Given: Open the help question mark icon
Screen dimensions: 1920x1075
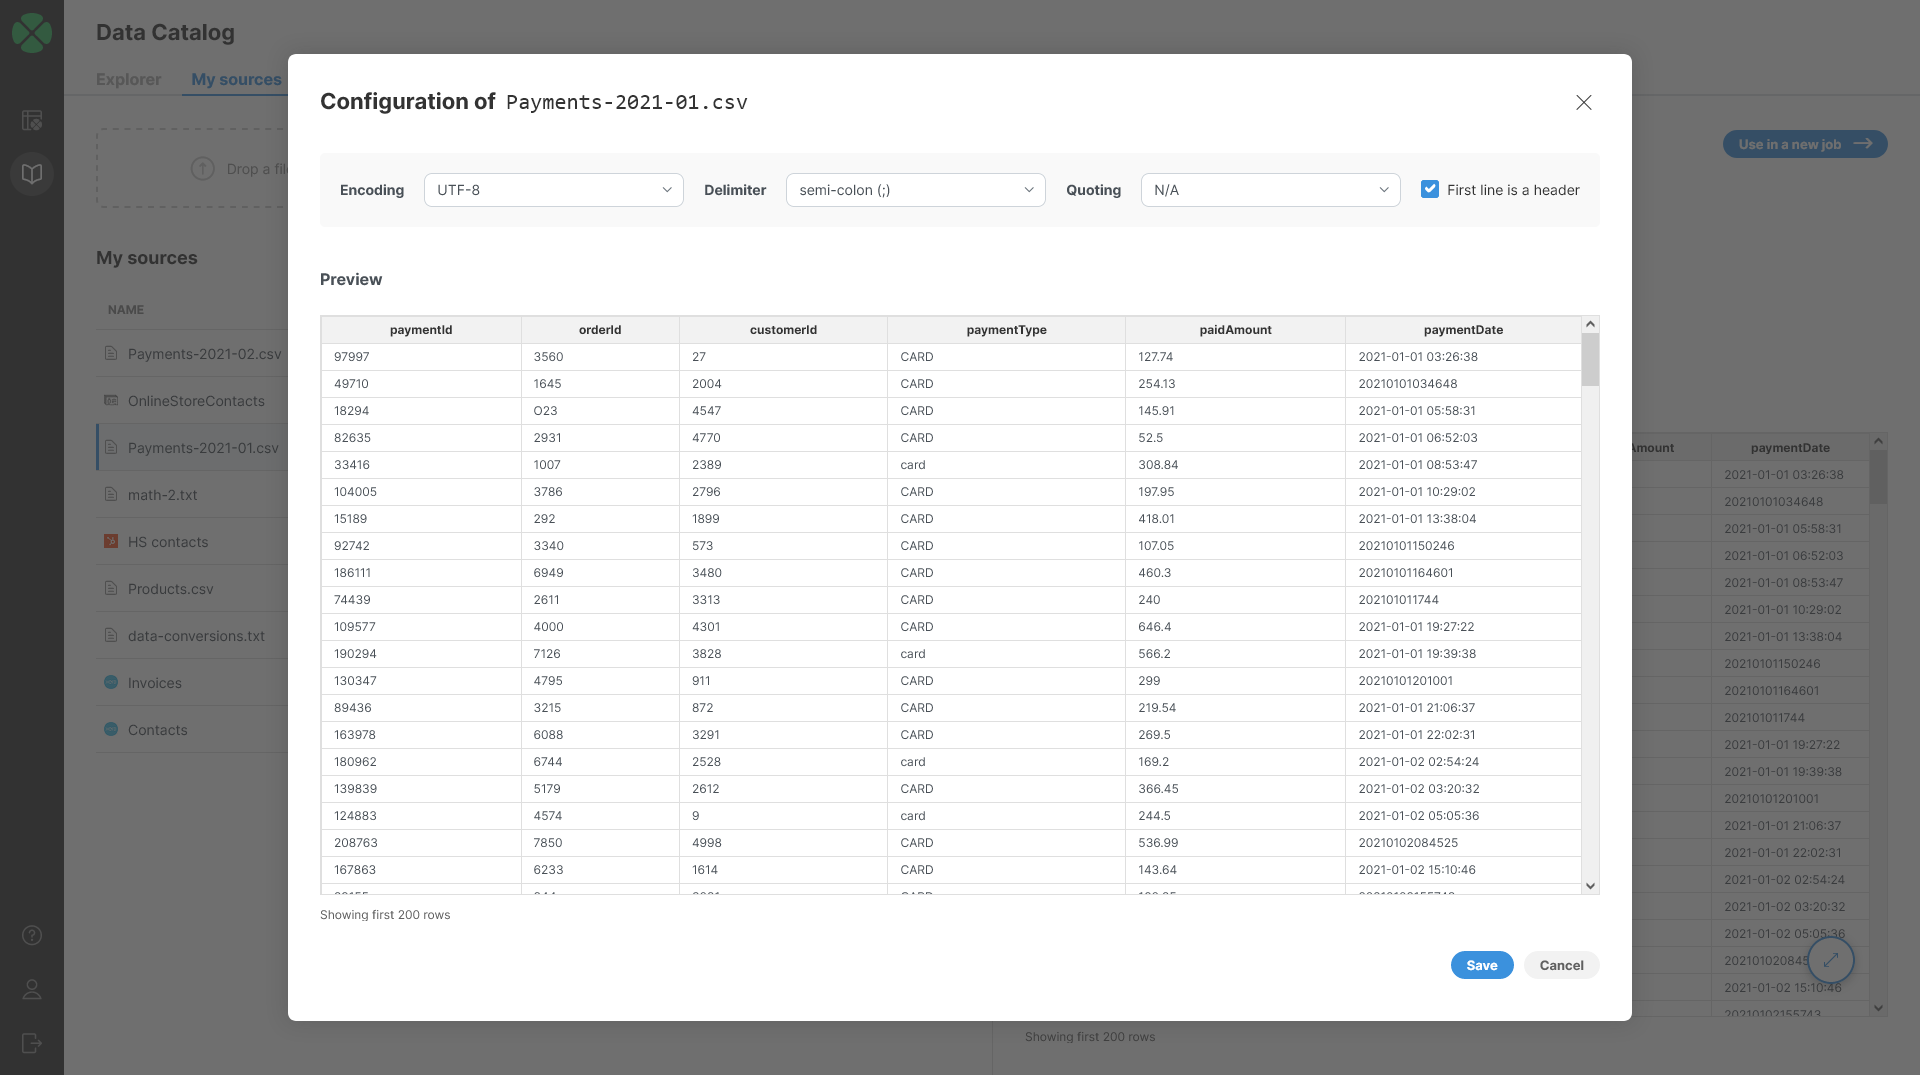Looking at the screenshot, I should click(x=32, y=935).
